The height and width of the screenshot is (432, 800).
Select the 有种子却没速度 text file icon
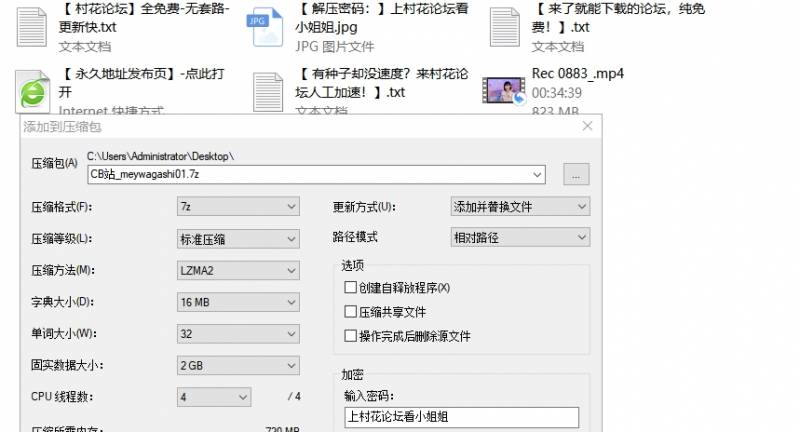click(268, 91)
